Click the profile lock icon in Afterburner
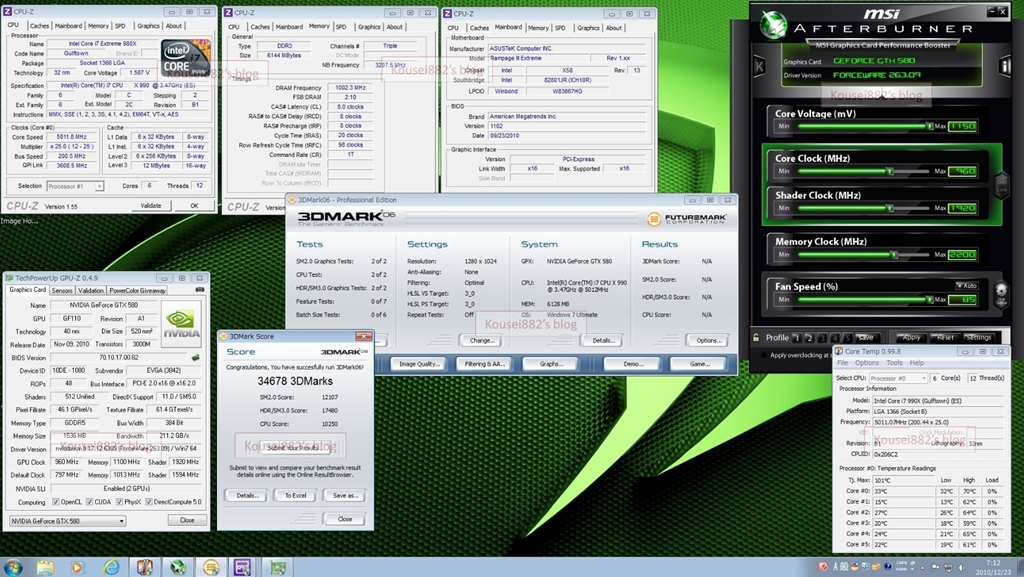 pyautogui.click(x=758, y=338)
